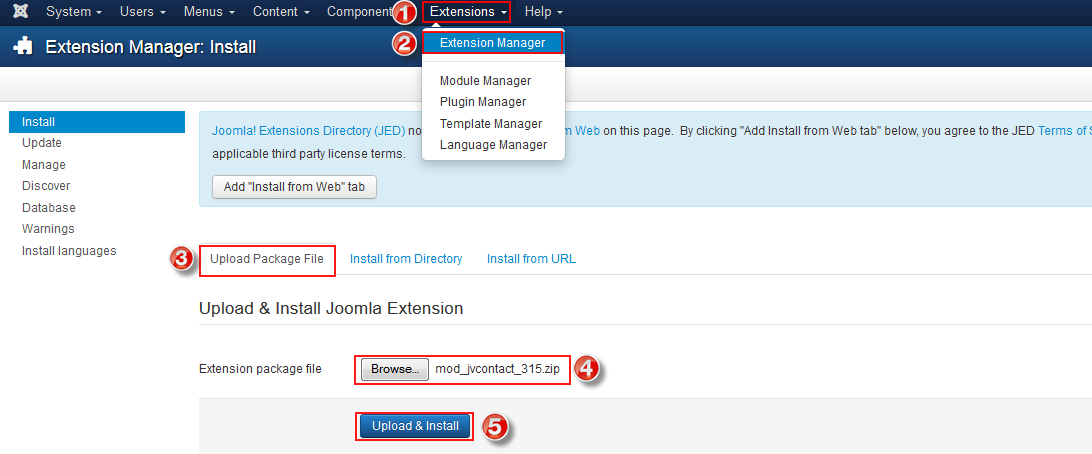
Task: Click the Extension package file label
Action: pyautogui.click(x=260, y=369)
